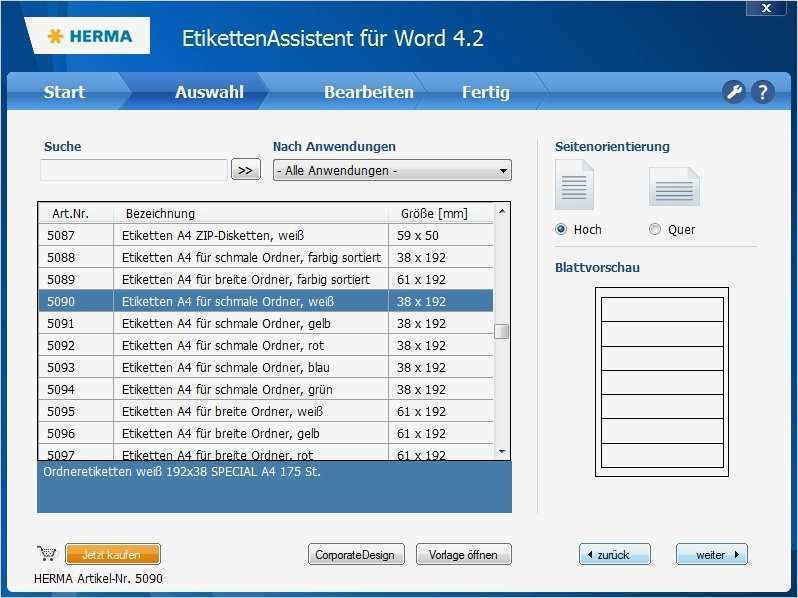Image resolution: width=798 pixels, height=598 pixels.
Task: Click the Ordneretiketten weiß 192x38 description text
Action: [182, 472]
